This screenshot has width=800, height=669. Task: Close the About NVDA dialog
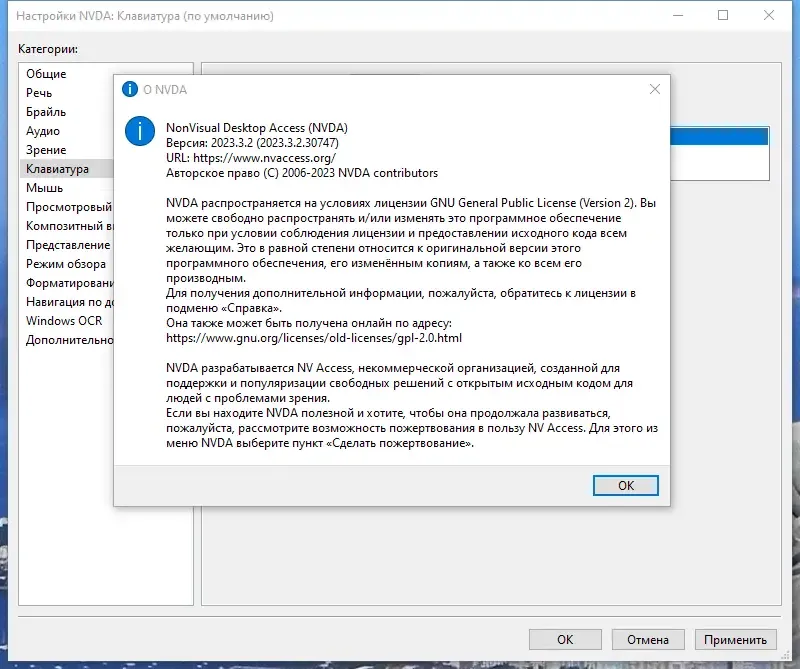click(x=655, y=89)
